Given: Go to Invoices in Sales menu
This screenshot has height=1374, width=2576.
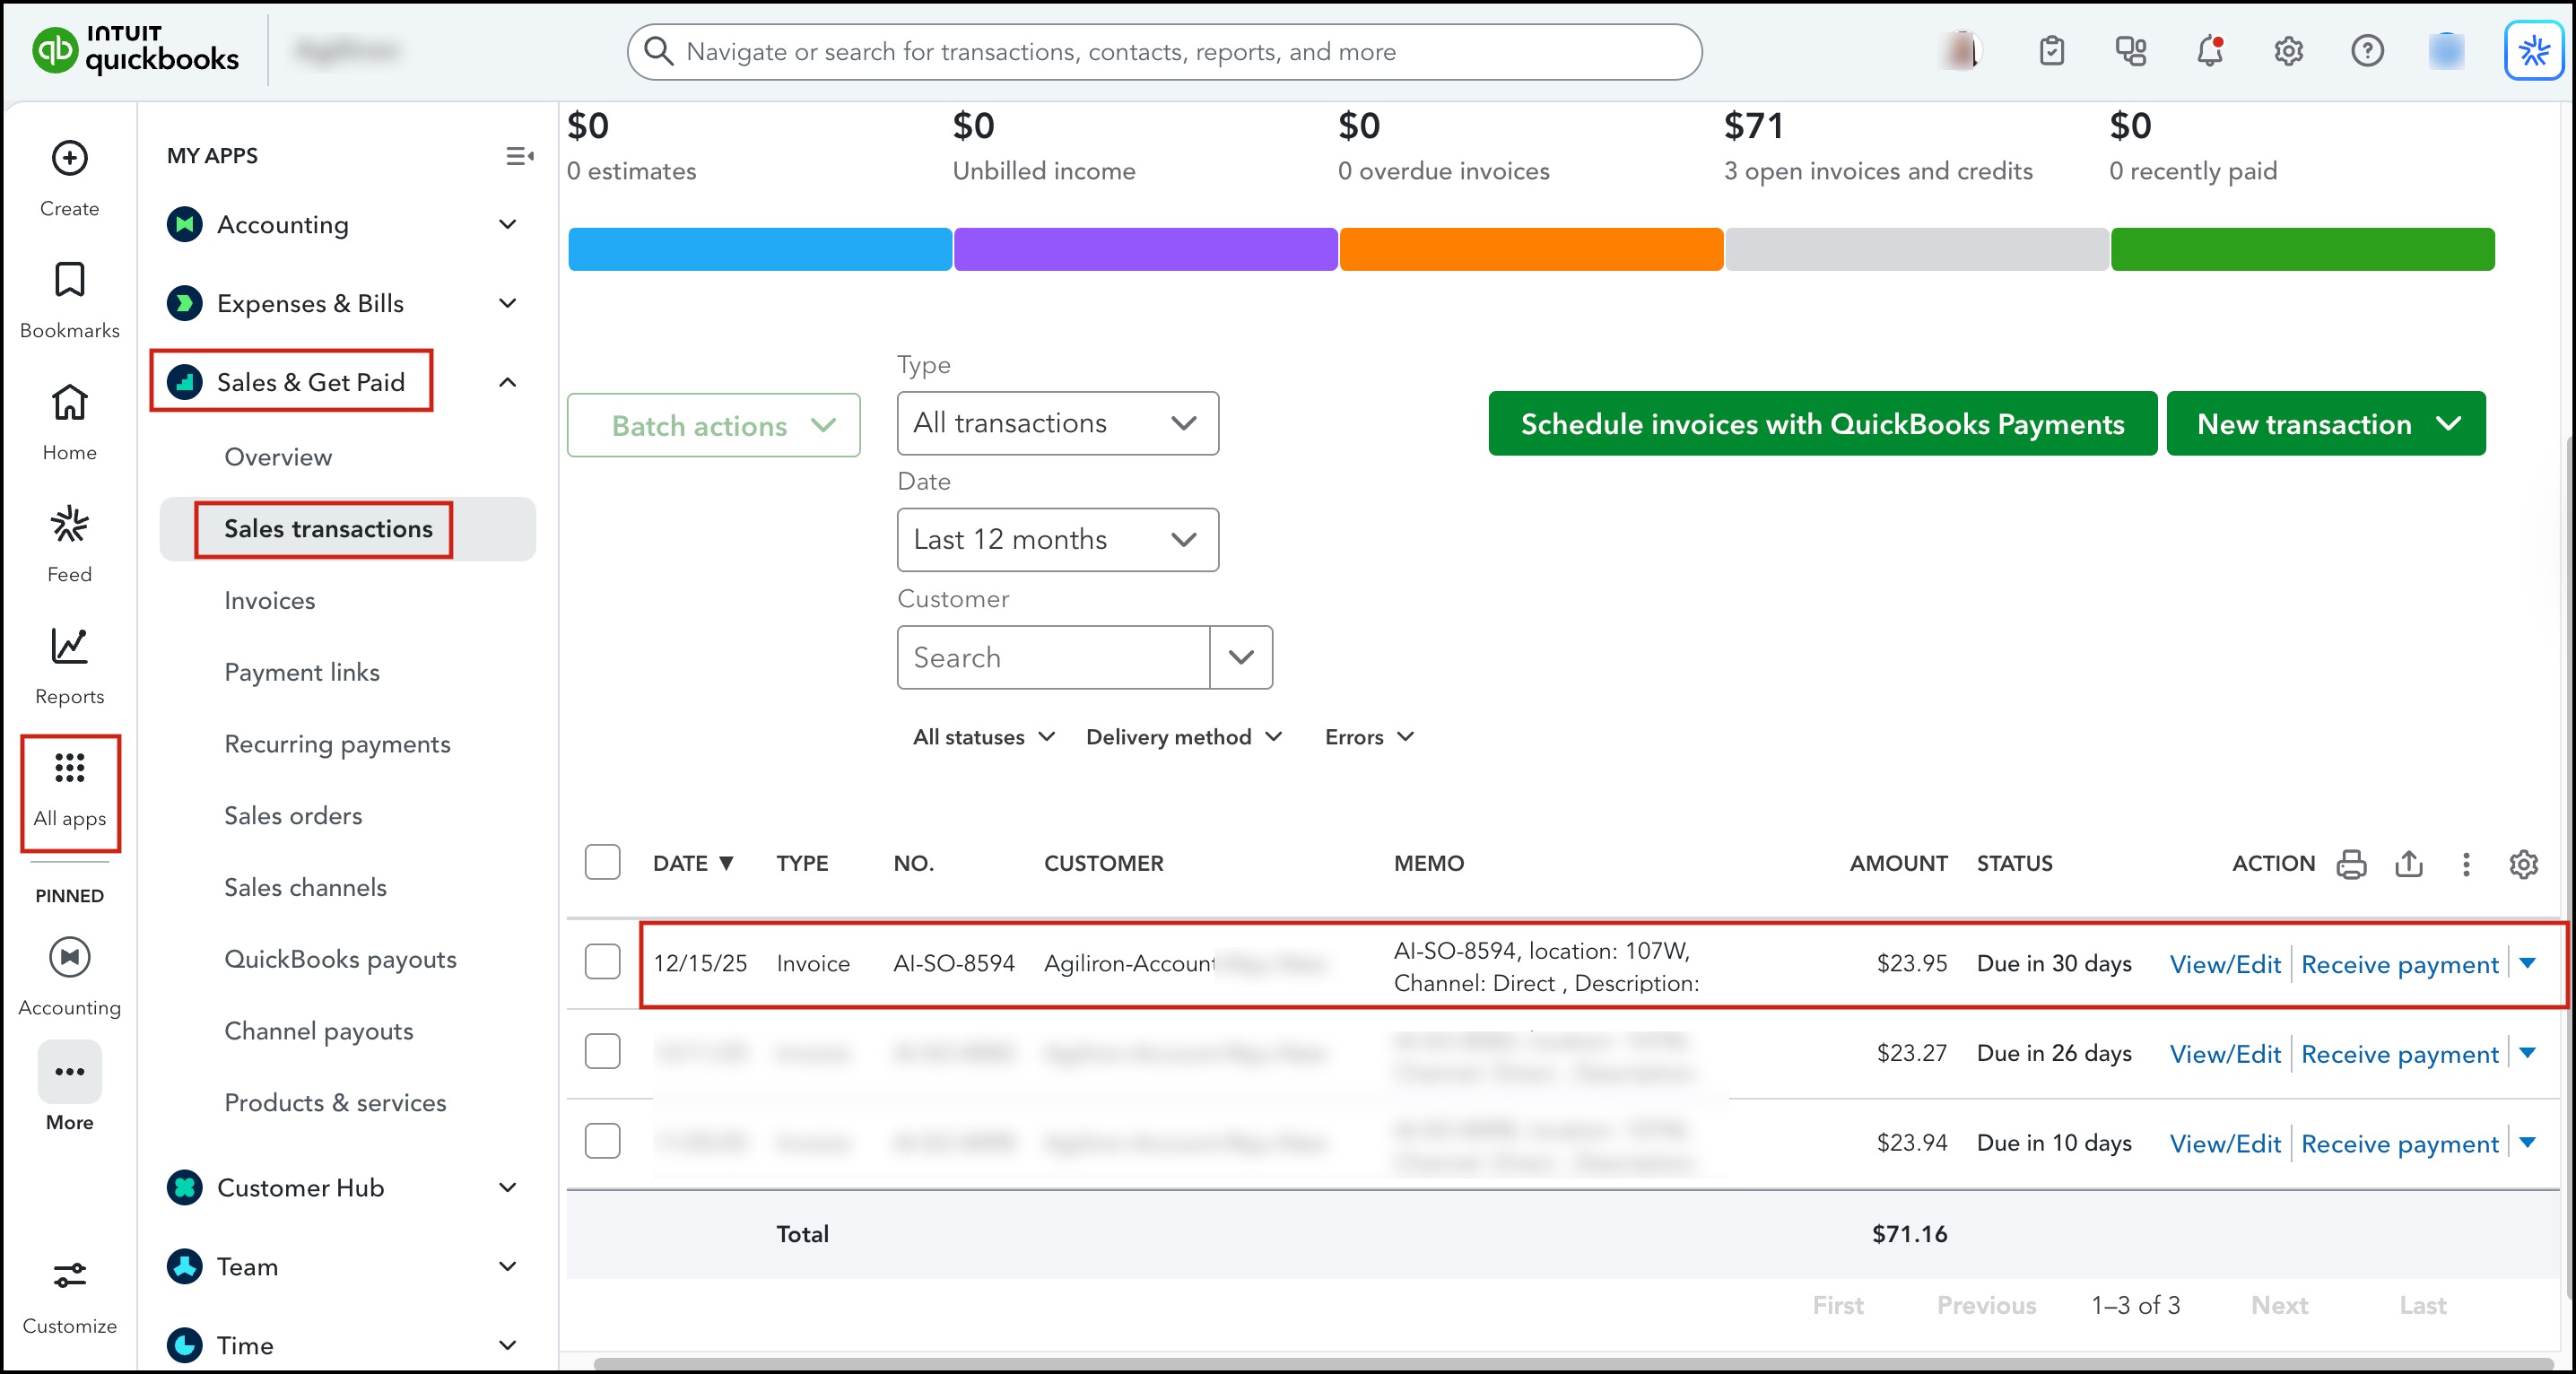Looking at the screenshot, I should click(269, 600).
